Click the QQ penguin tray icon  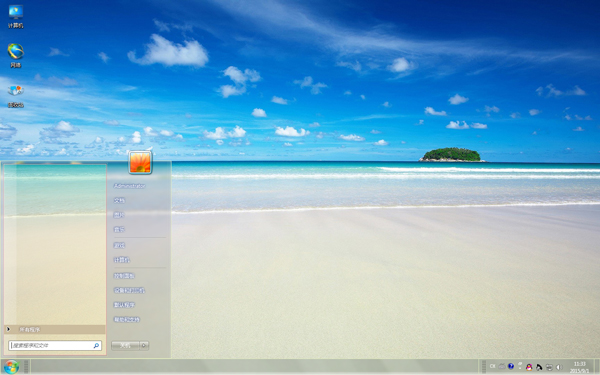(x=529, y=367)
